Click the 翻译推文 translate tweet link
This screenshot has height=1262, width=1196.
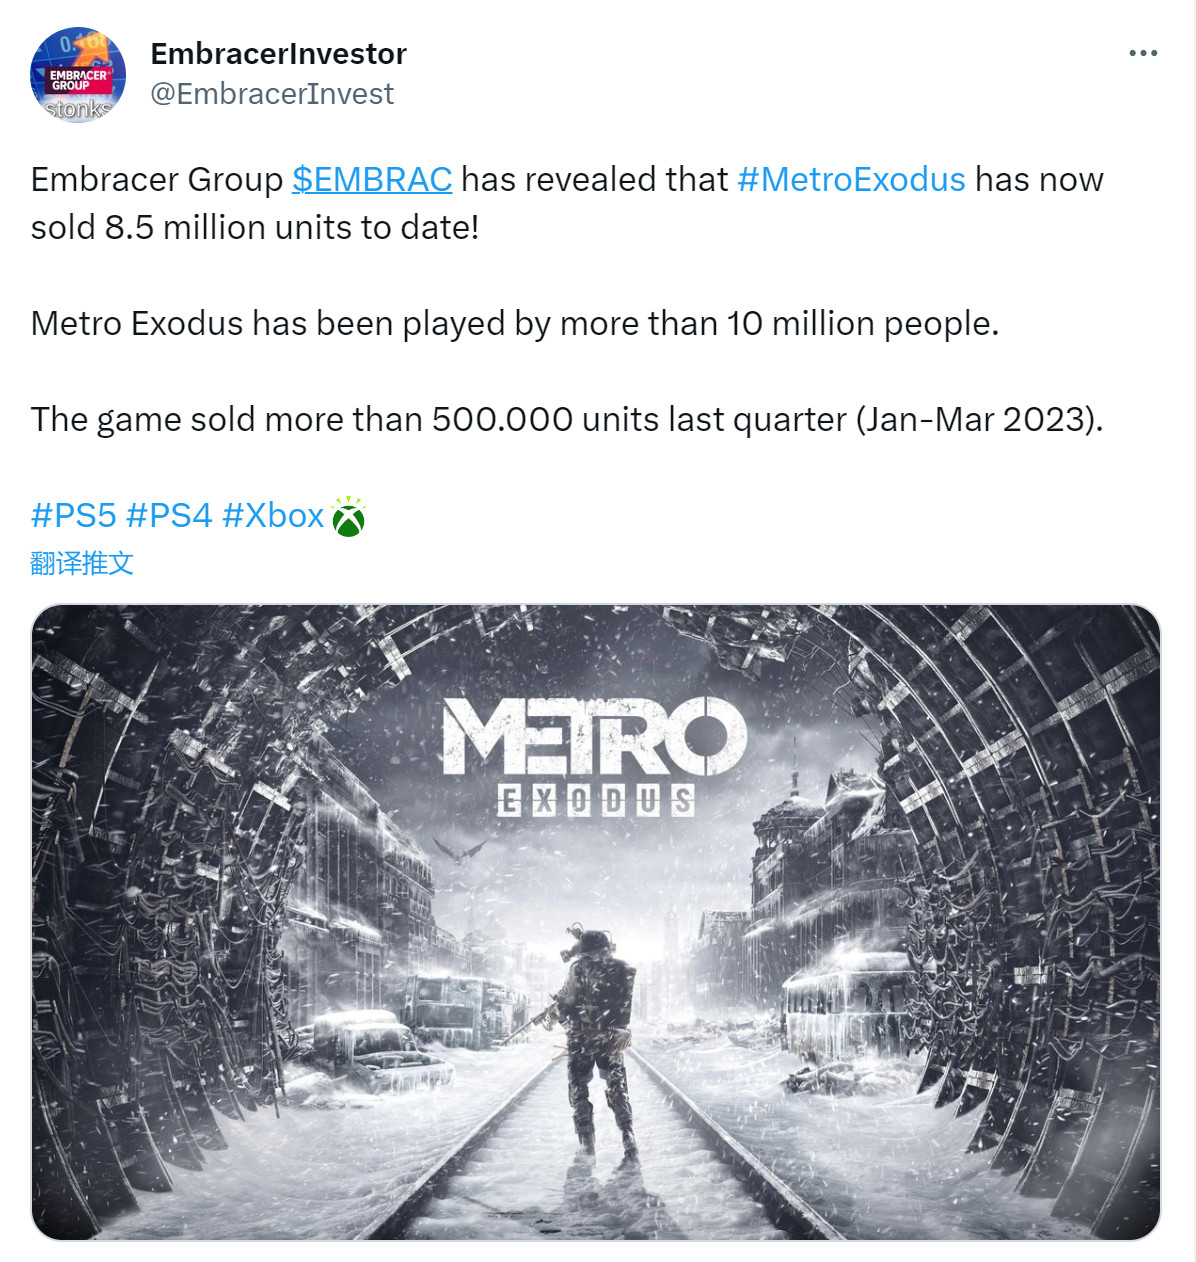pyautogui.click(x=82, y=563)
